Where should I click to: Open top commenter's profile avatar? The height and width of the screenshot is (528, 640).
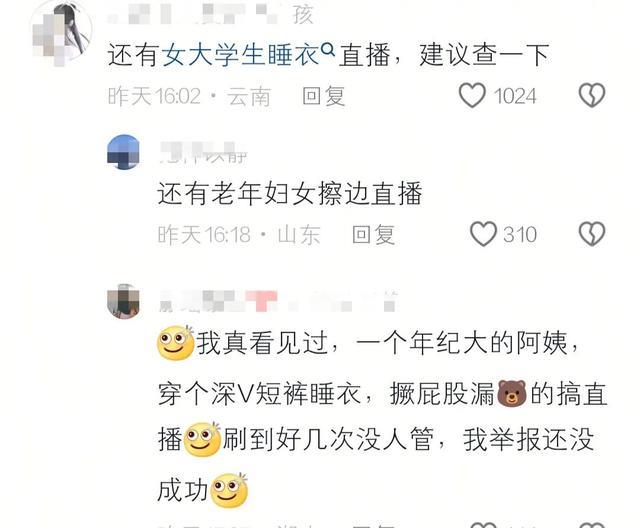click(61, 33)
